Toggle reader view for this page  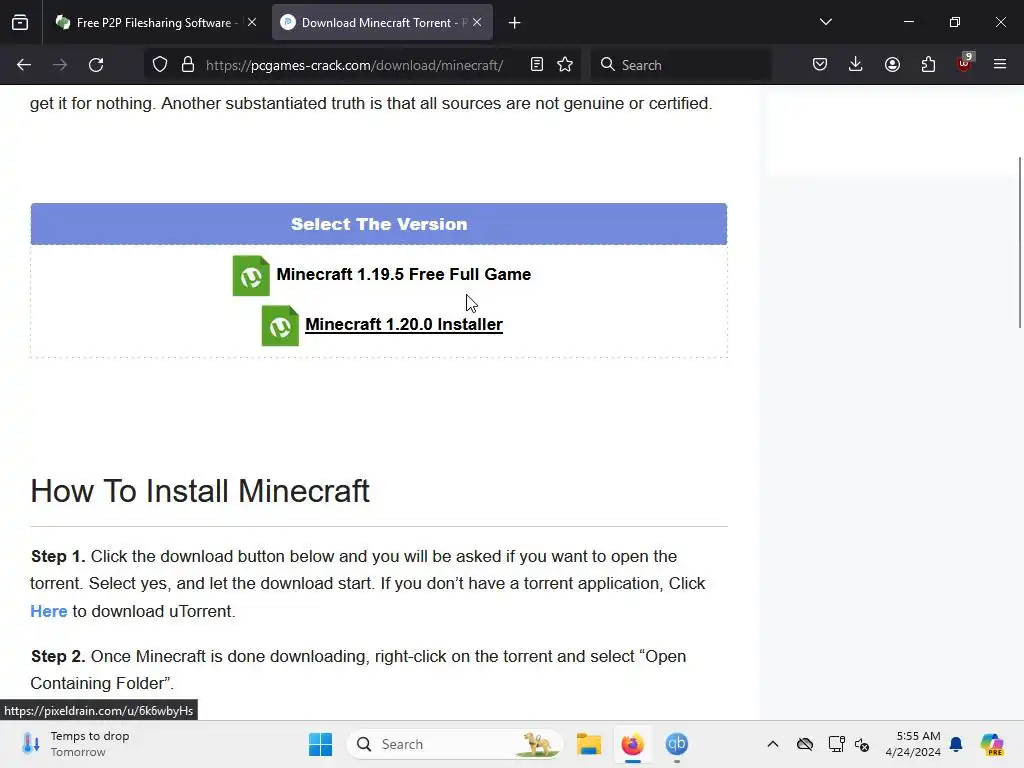(537, 65)
